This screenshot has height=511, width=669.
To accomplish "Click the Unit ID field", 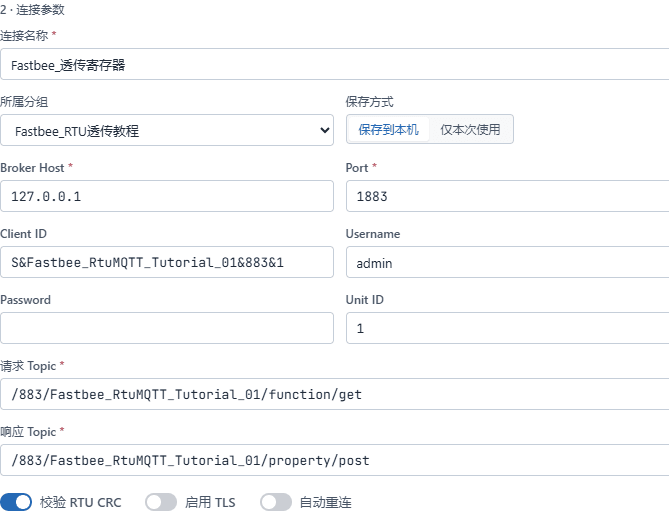I will (507, 328).
